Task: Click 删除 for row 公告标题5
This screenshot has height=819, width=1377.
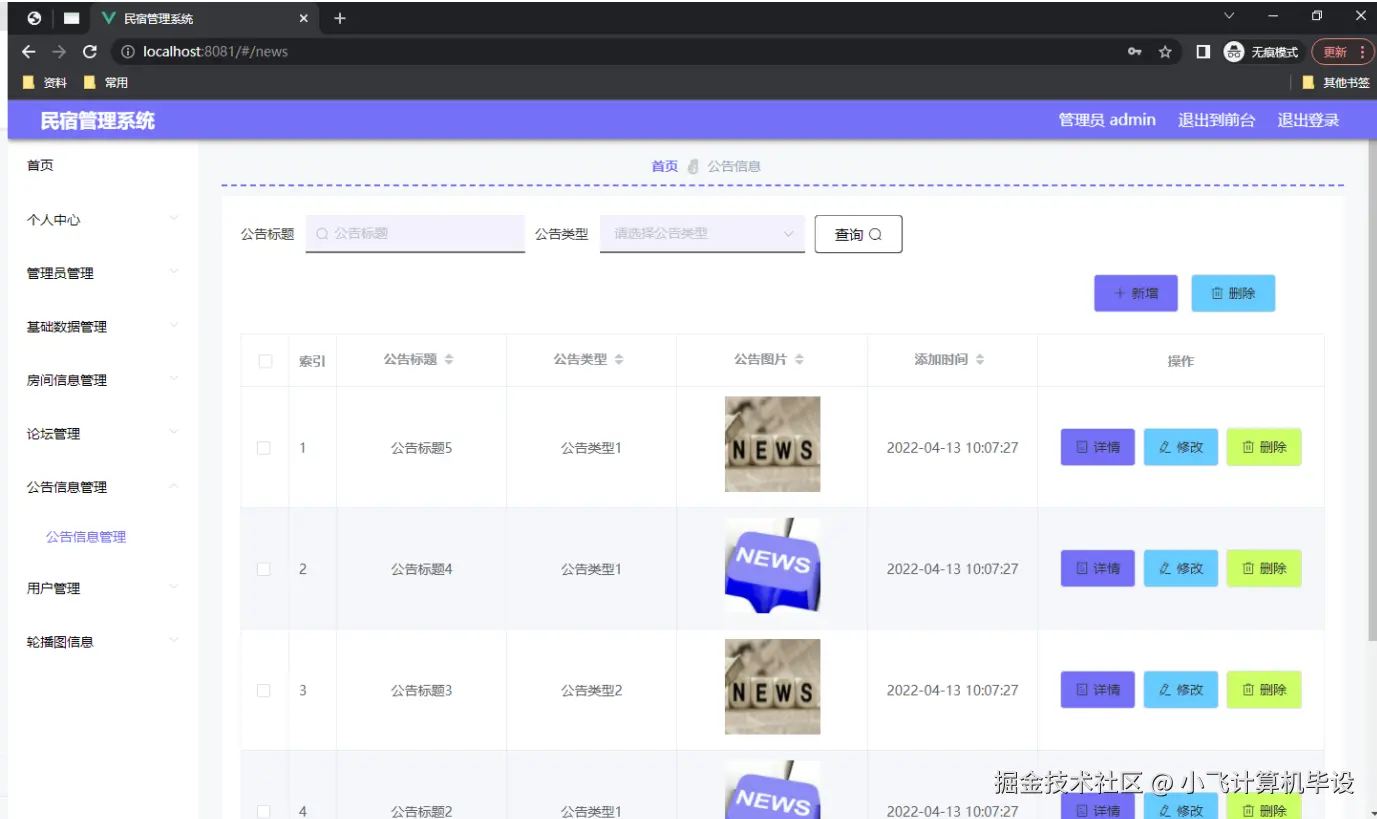Action: coord(1264,447)
